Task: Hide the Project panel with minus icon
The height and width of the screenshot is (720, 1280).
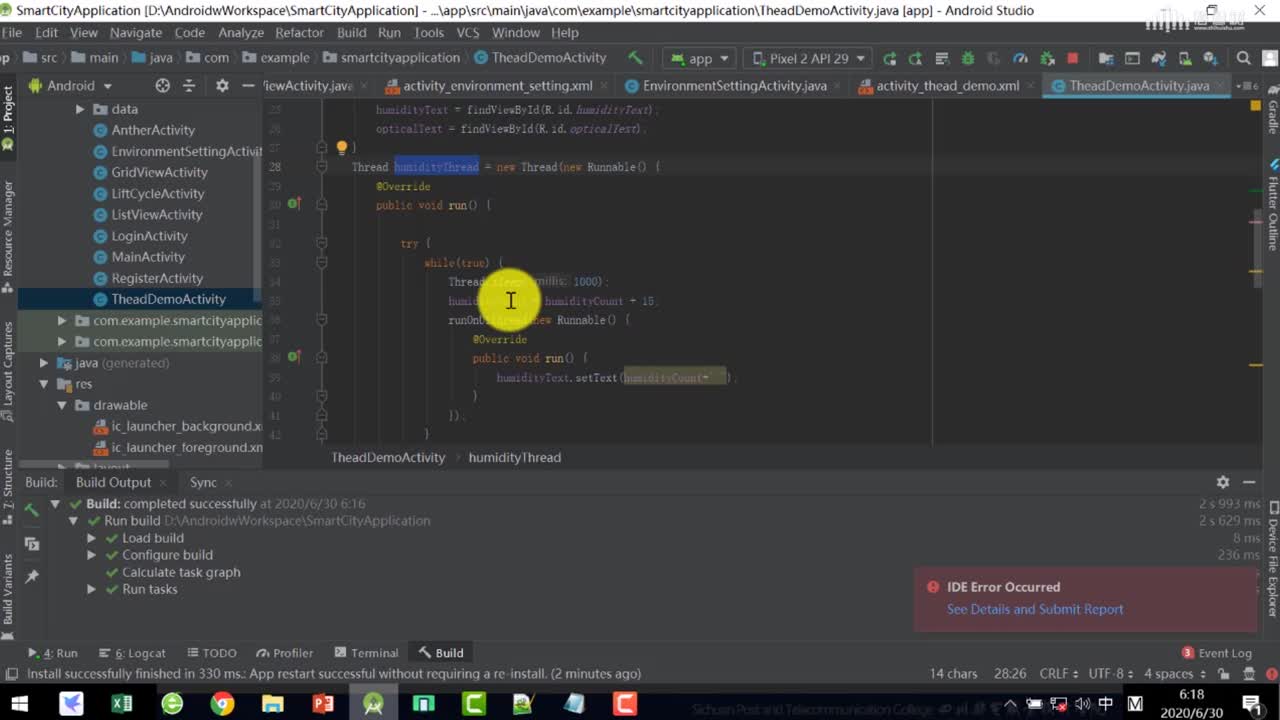Action: tap(248, 86)
